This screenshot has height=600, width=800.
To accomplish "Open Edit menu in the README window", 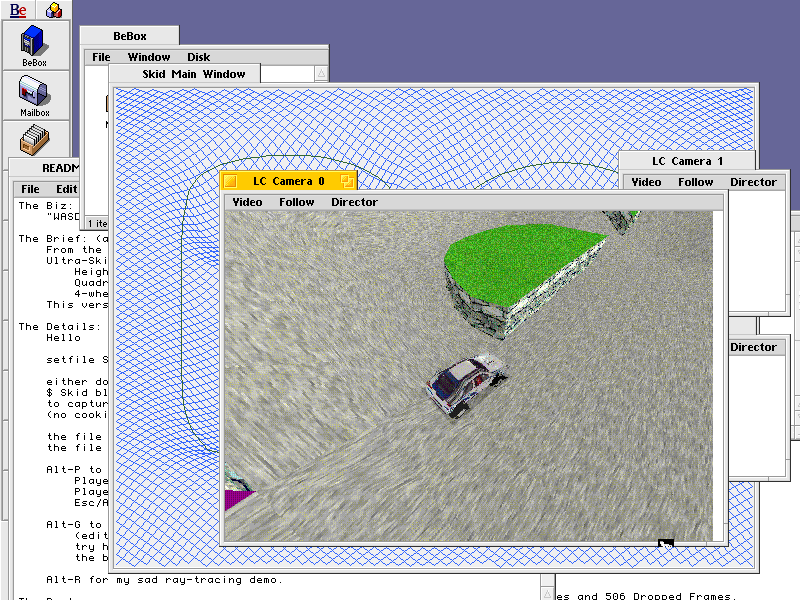I will click(x=67, y=189).
